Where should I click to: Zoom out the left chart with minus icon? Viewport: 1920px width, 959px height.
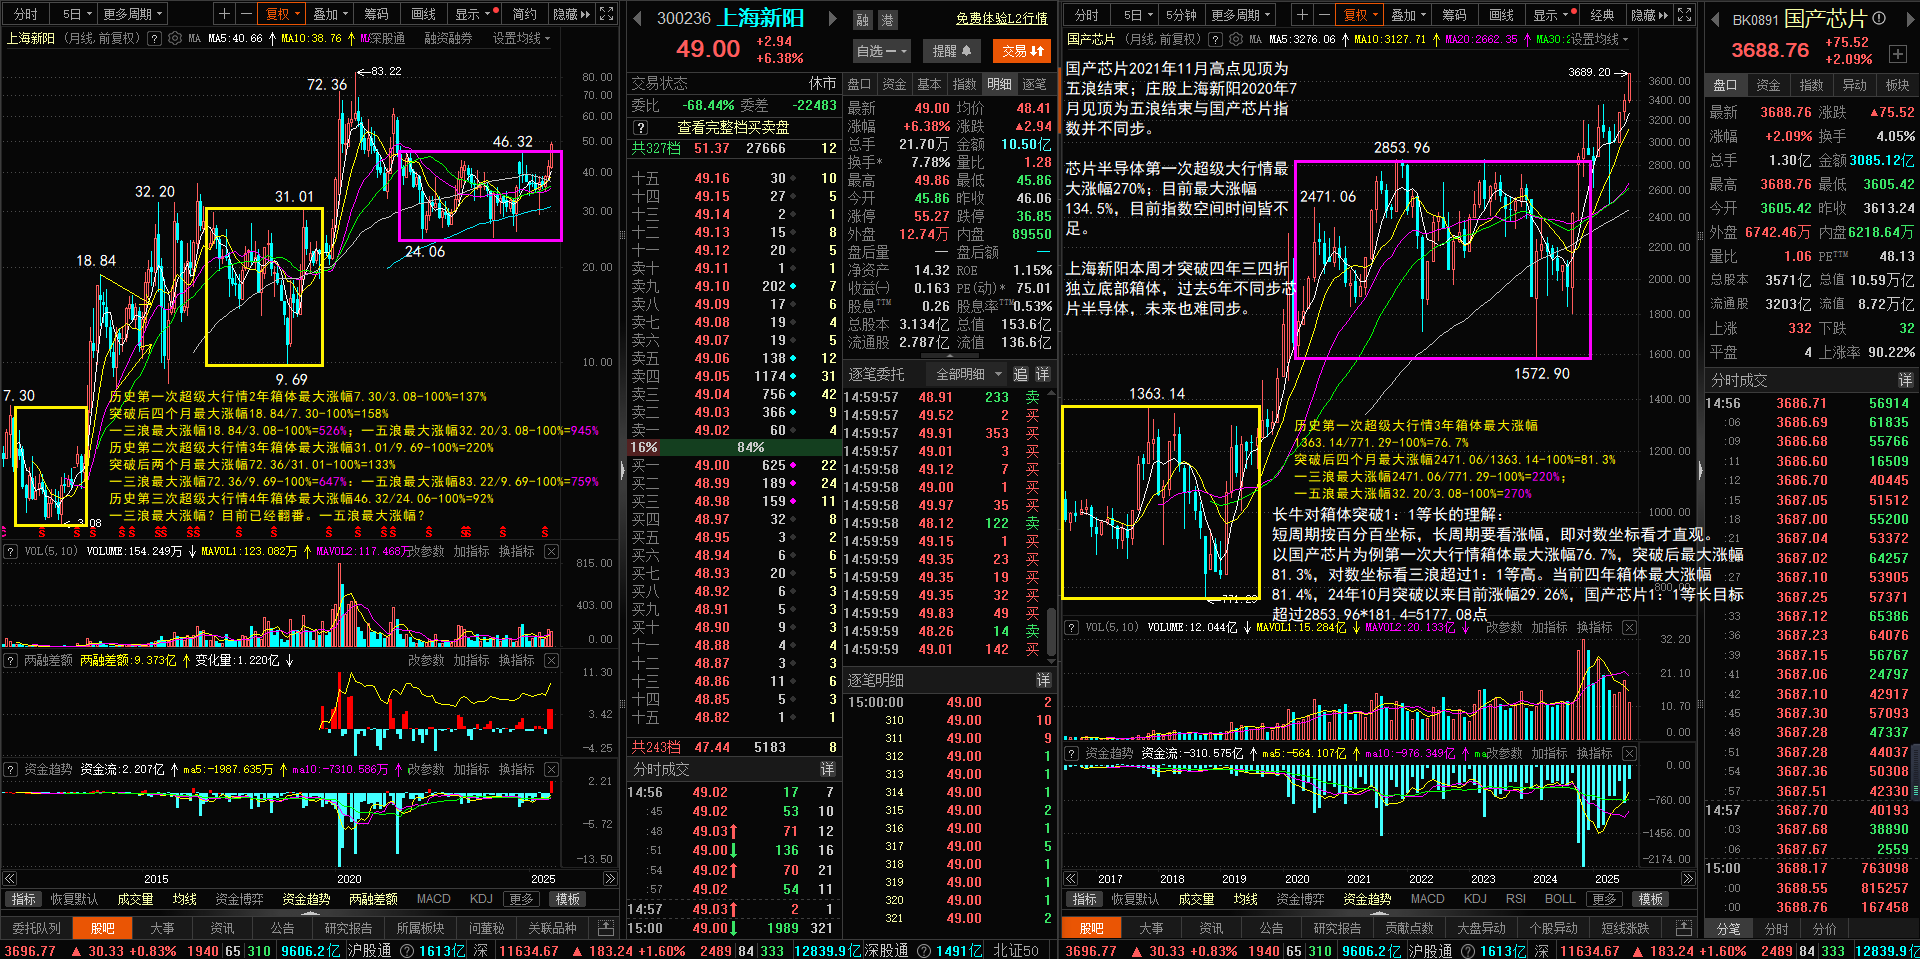coord(246,14)
